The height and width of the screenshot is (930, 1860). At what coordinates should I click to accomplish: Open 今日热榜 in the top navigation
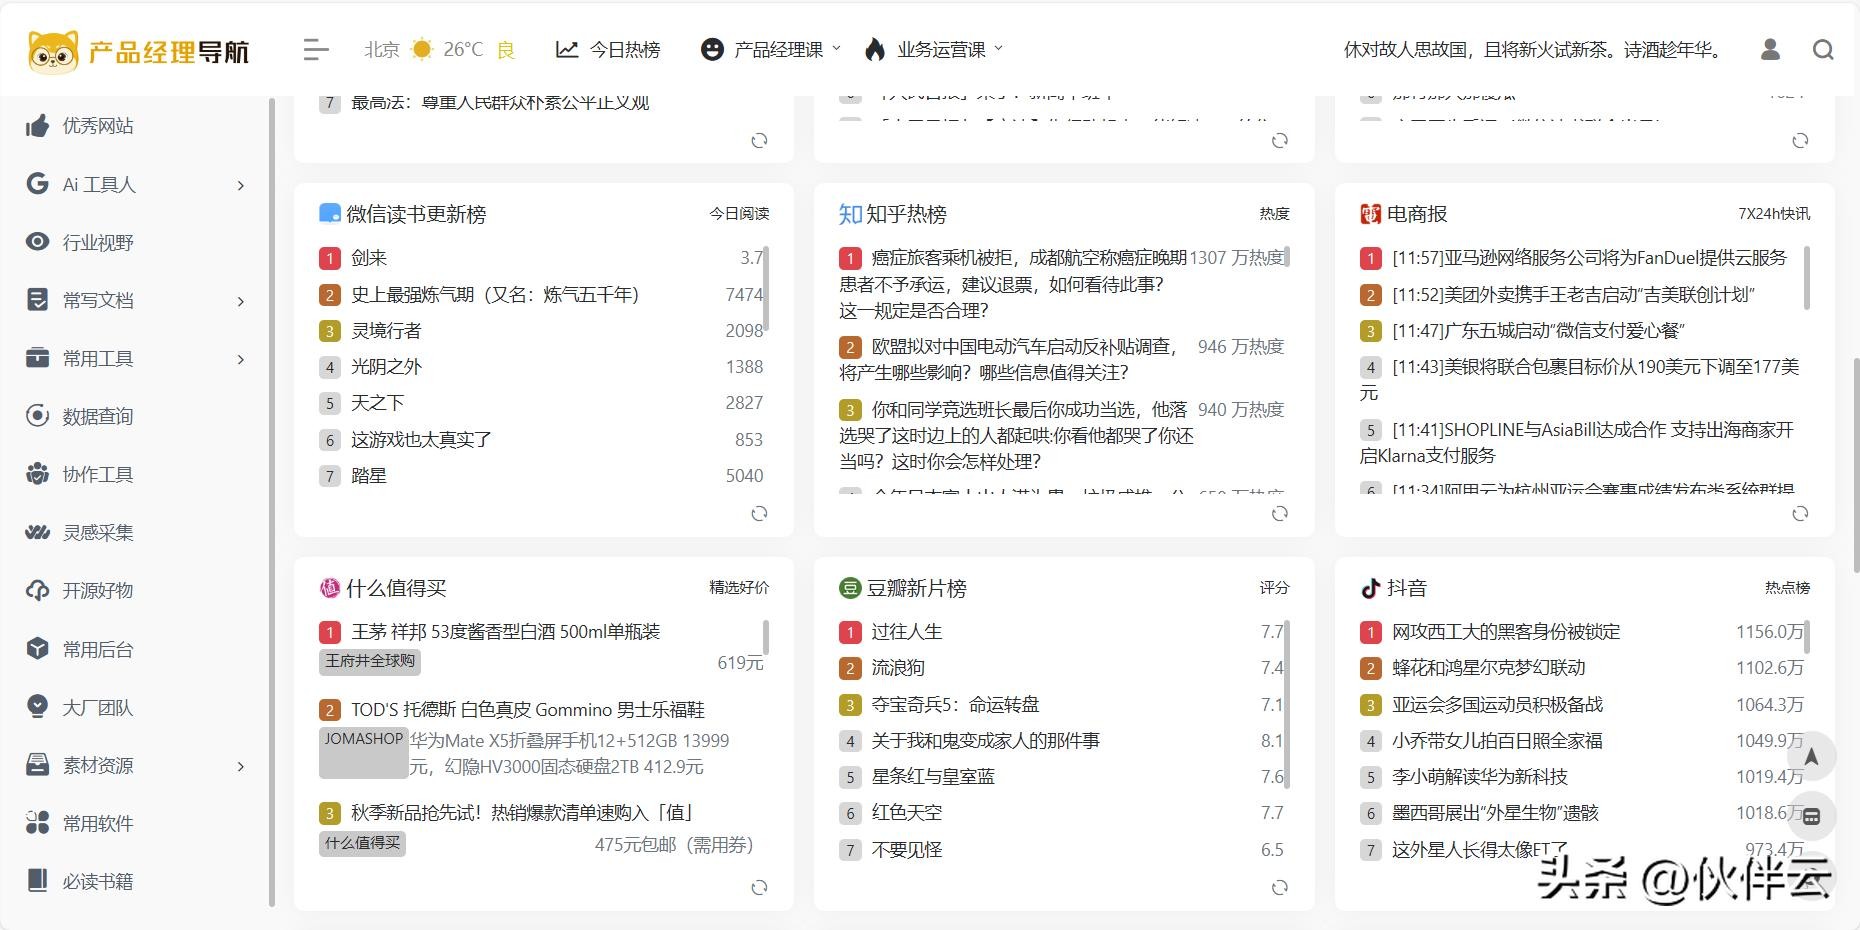609,49
